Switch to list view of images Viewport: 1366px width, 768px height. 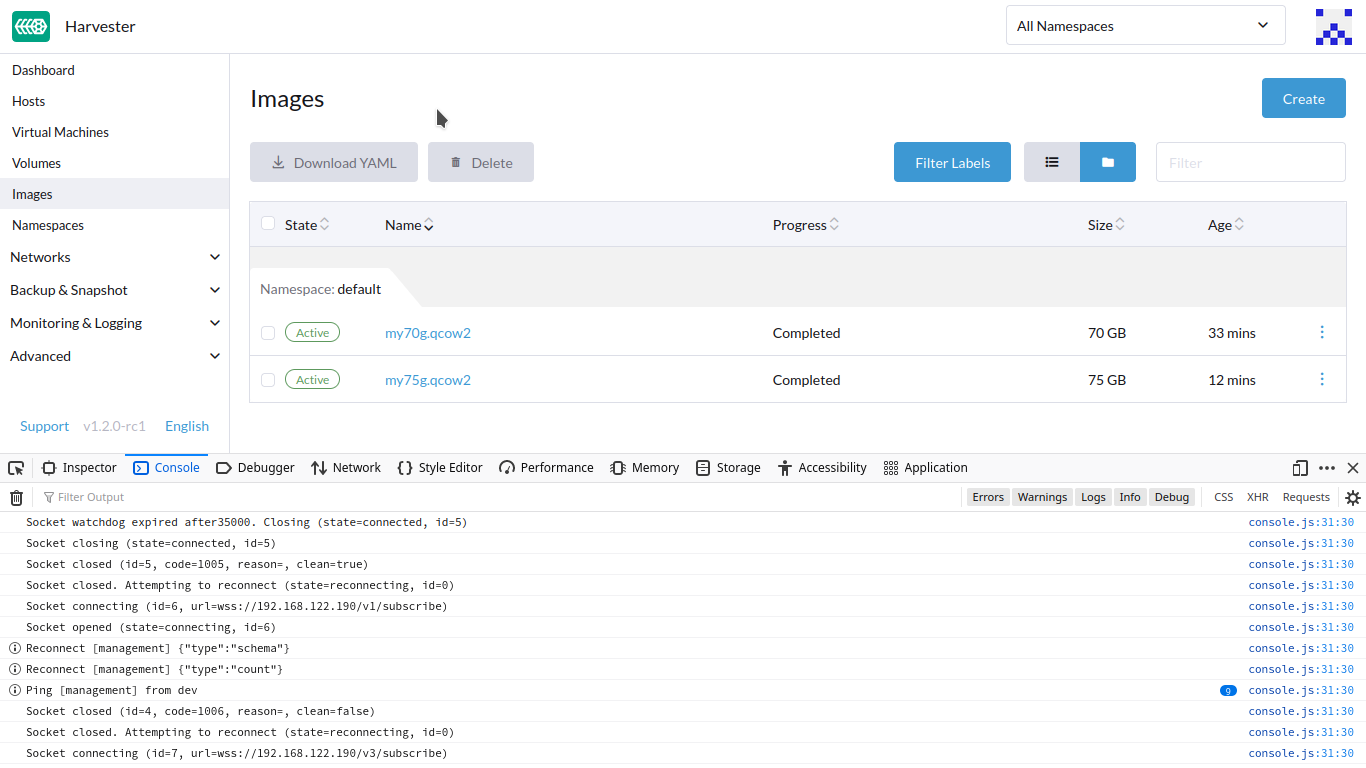[1050, 161]
